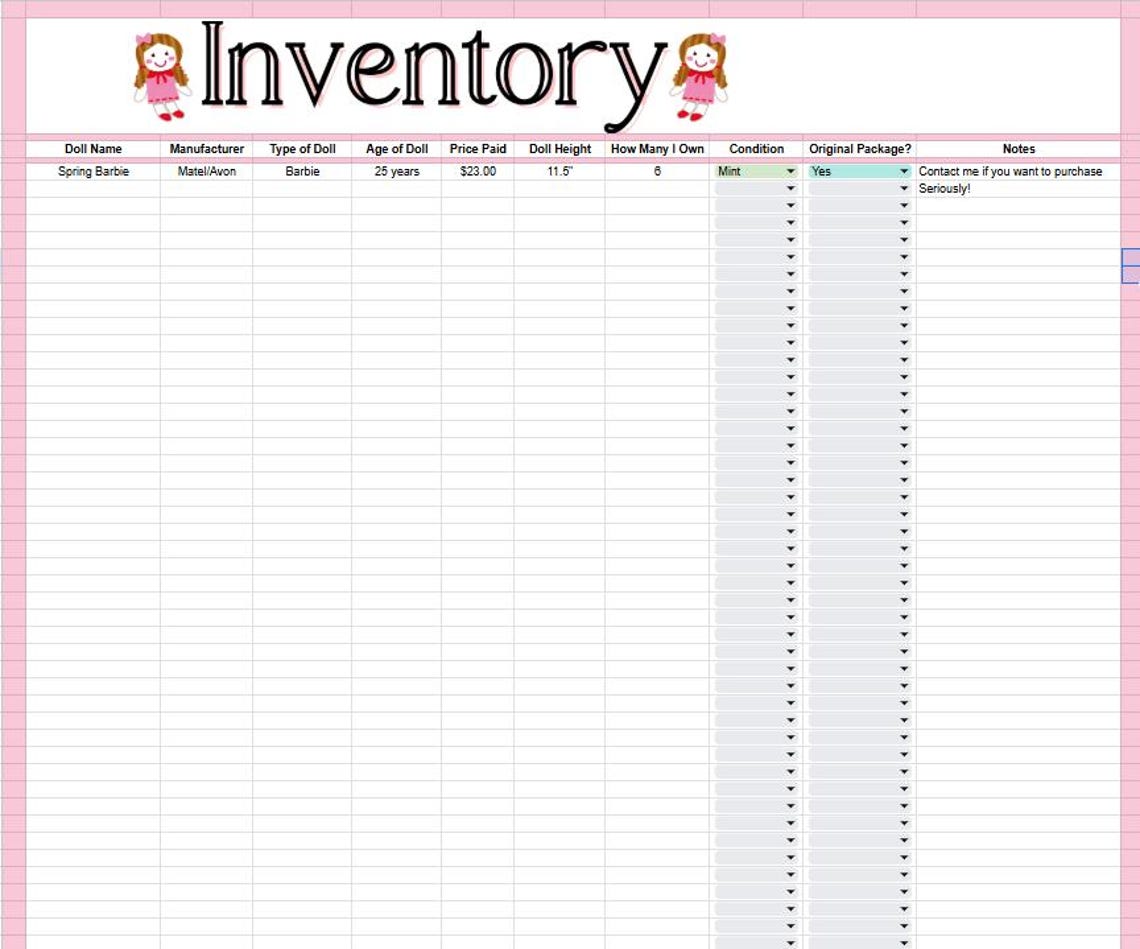Select the How Many I Own header

[657, 149]
